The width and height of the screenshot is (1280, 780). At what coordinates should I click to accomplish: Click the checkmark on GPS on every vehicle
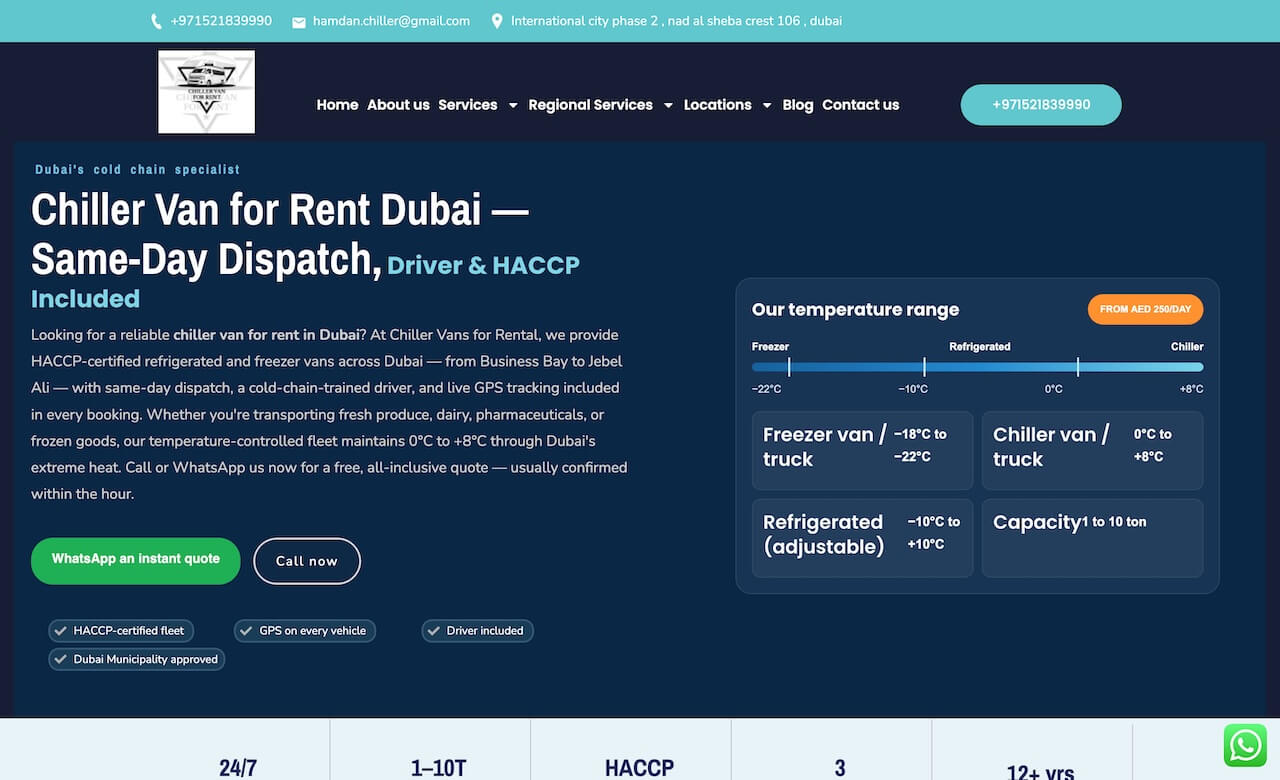[246, 631]
